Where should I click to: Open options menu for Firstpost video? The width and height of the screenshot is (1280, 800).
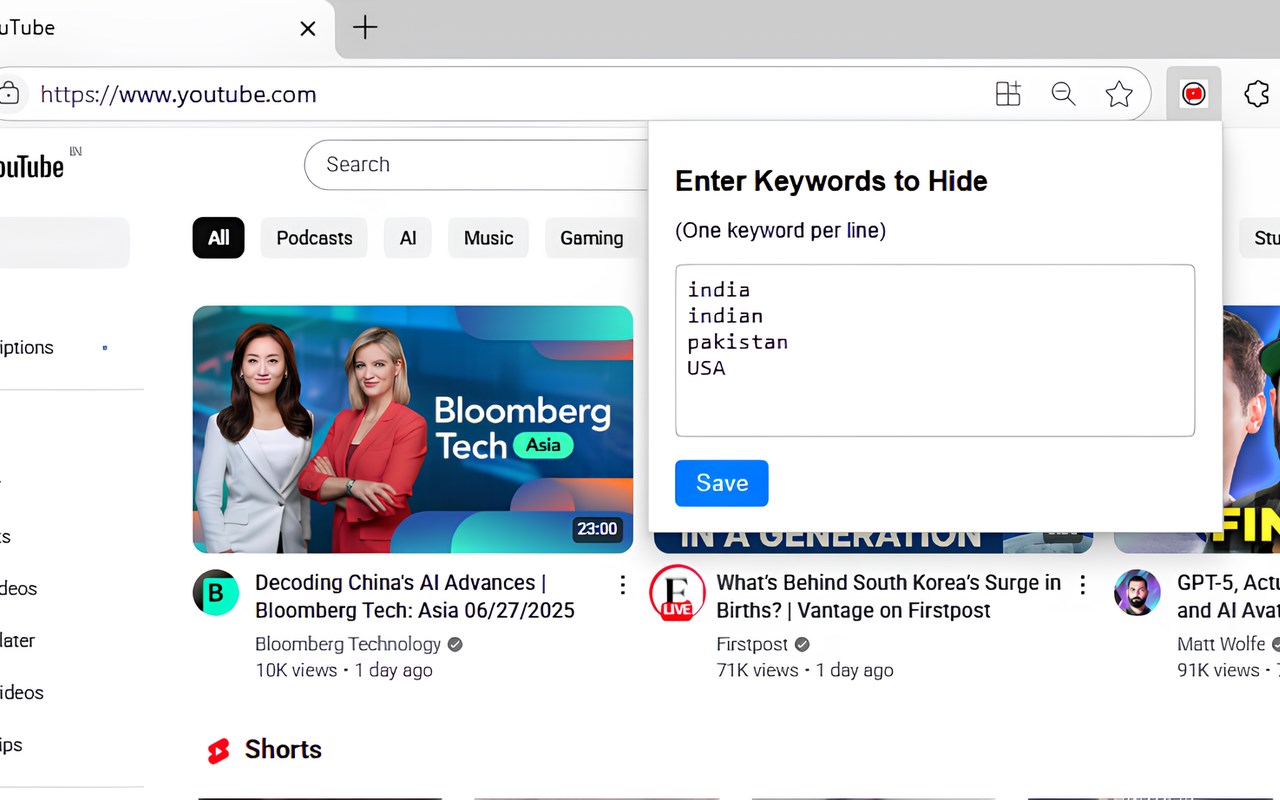1082,585
